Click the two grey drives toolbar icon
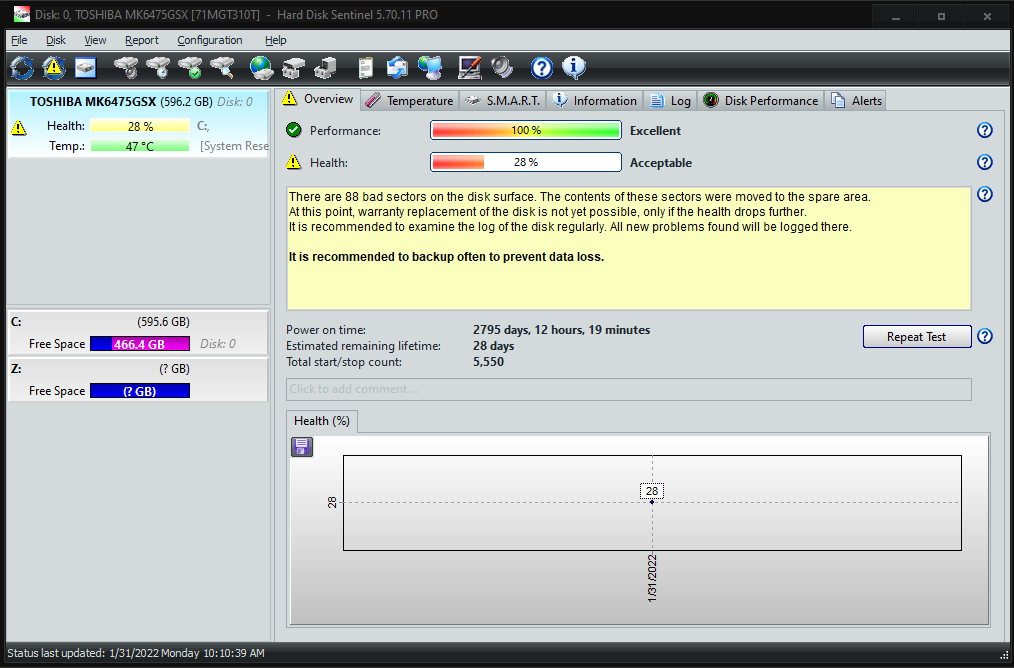1014x668 pixels. click(x=294, y=68)
